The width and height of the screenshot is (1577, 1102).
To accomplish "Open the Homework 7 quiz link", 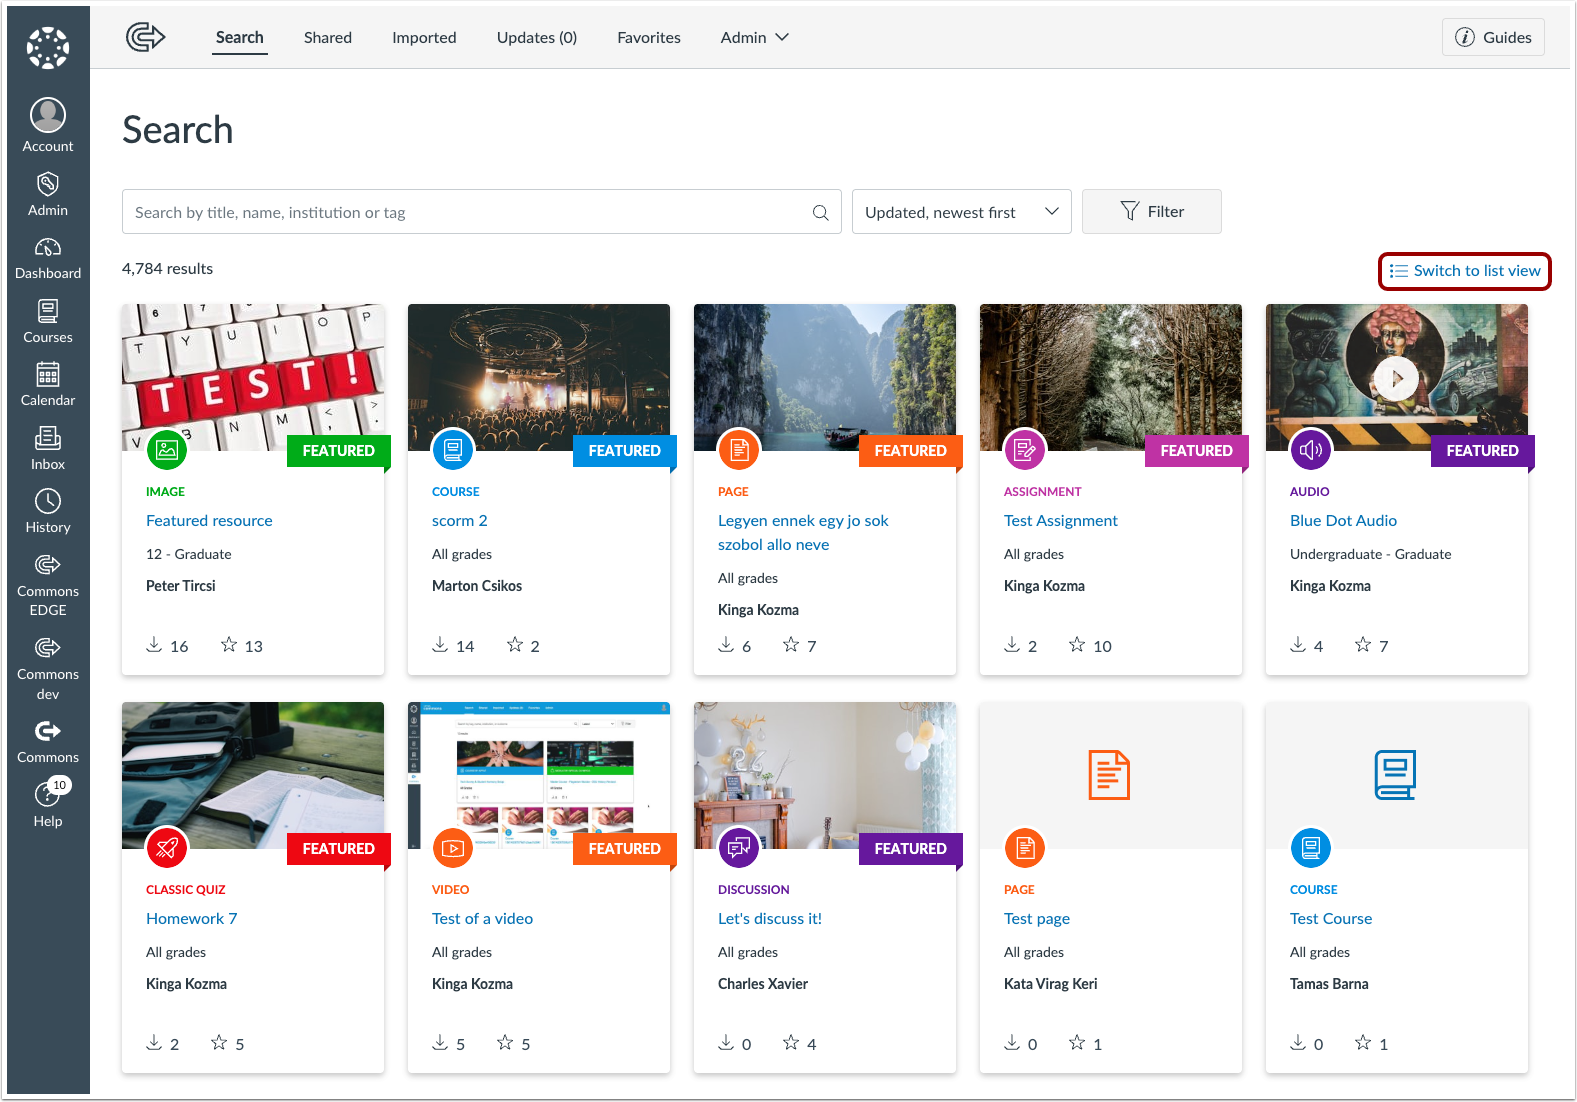I will pos(192,918).
